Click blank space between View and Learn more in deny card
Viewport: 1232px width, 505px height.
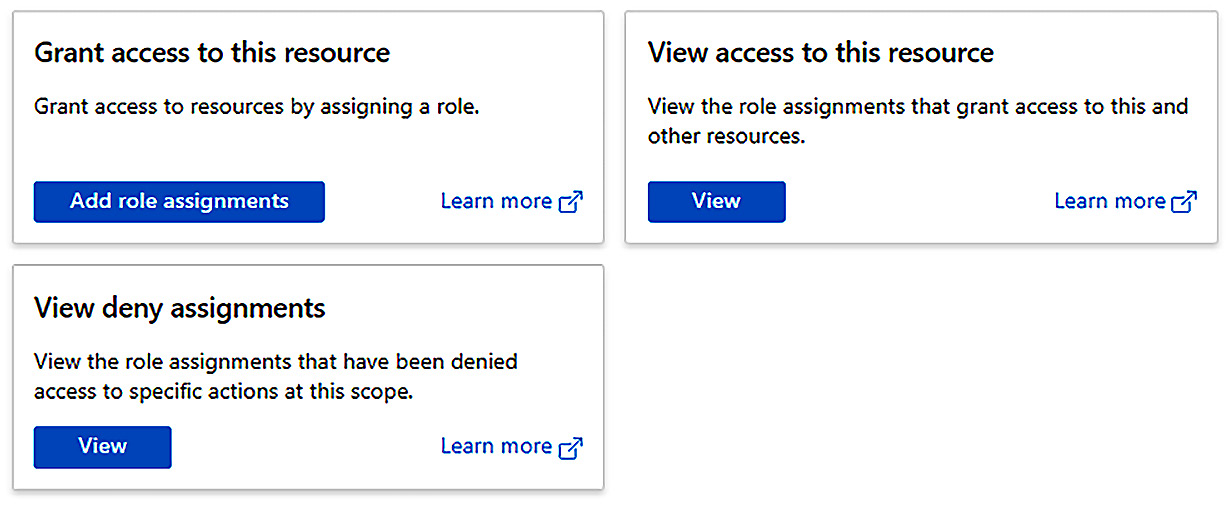tap(306, 446)
